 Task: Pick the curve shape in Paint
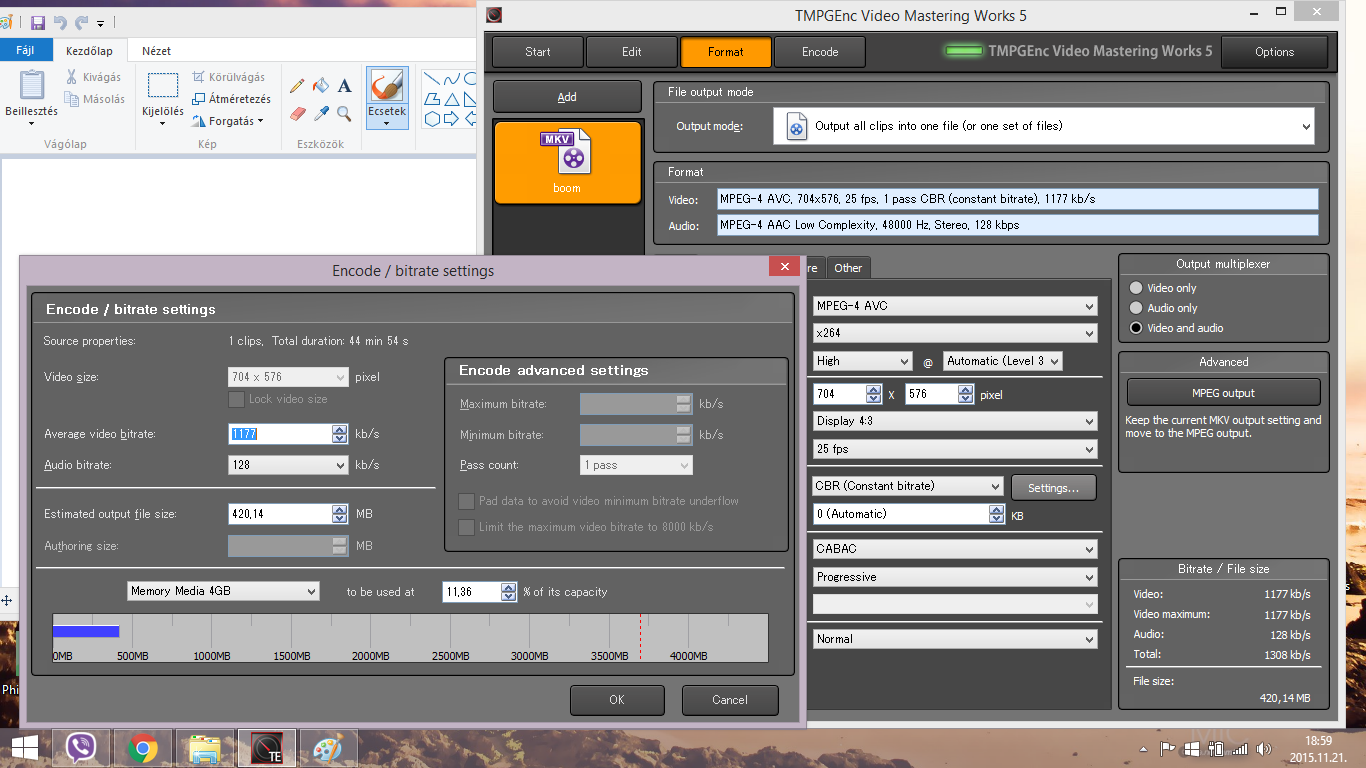coord(452,79)
